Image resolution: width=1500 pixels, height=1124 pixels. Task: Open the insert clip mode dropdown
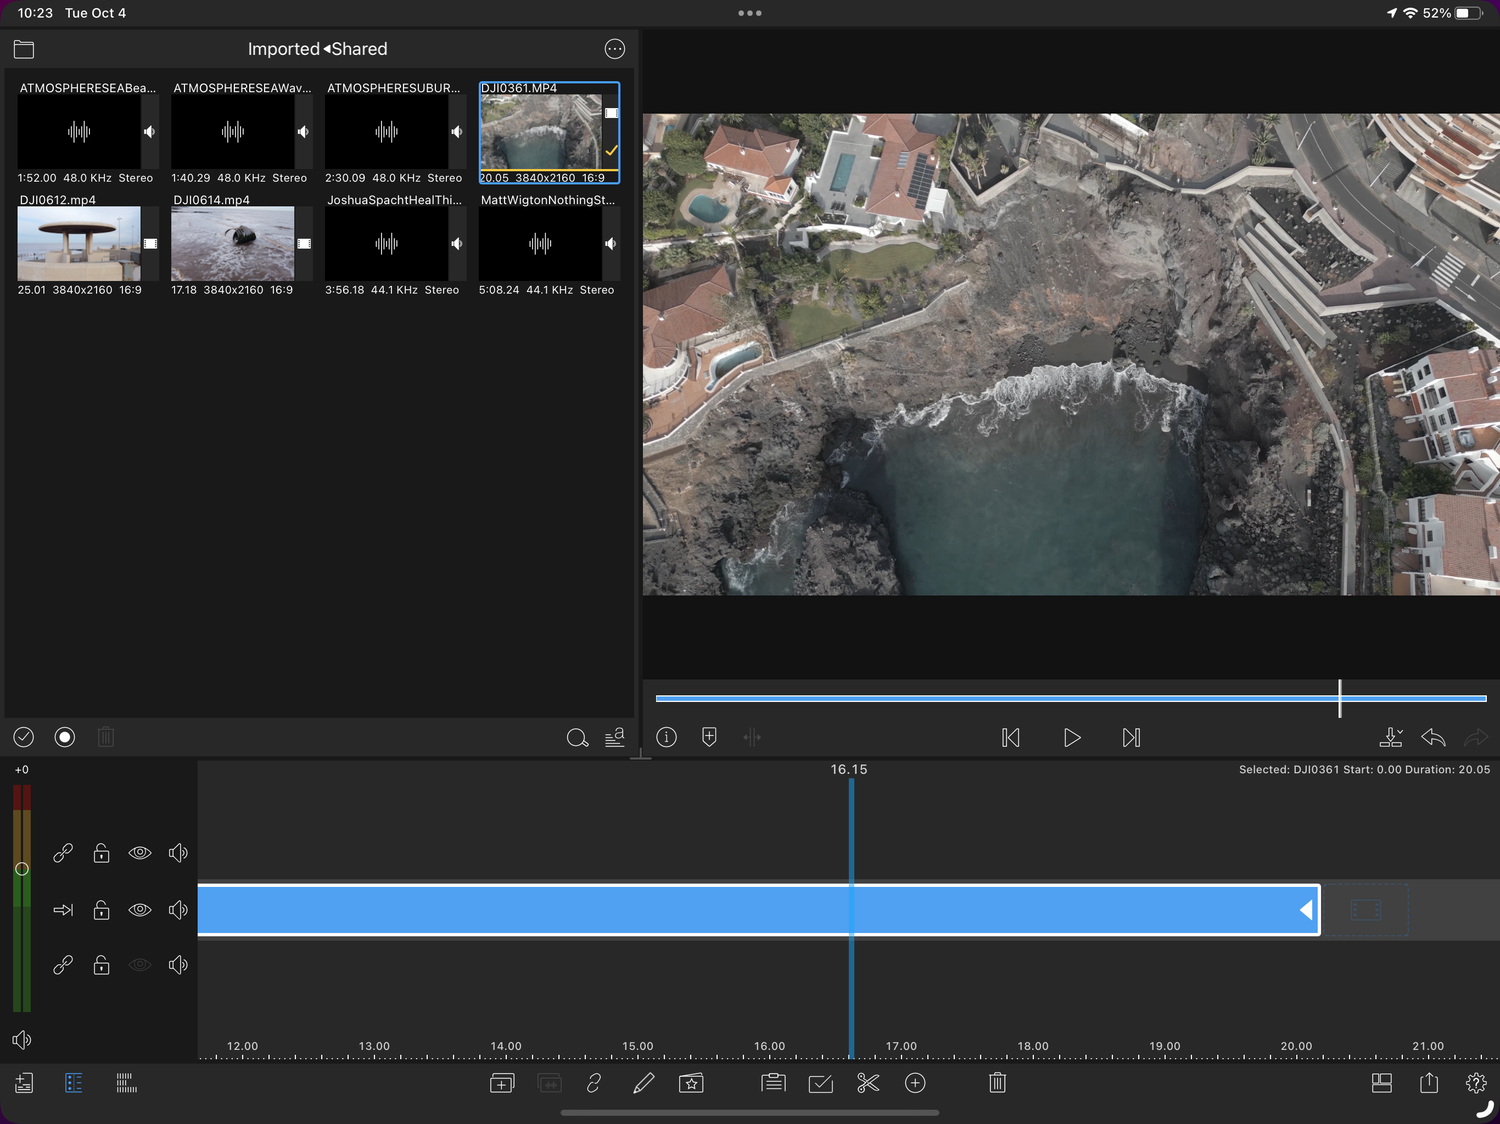(1390, 738)
